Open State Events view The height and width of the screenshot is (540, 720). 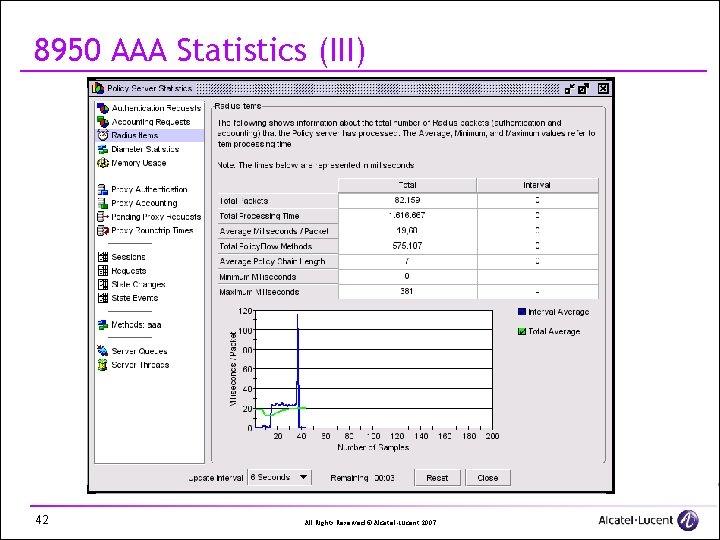point(135,298)
